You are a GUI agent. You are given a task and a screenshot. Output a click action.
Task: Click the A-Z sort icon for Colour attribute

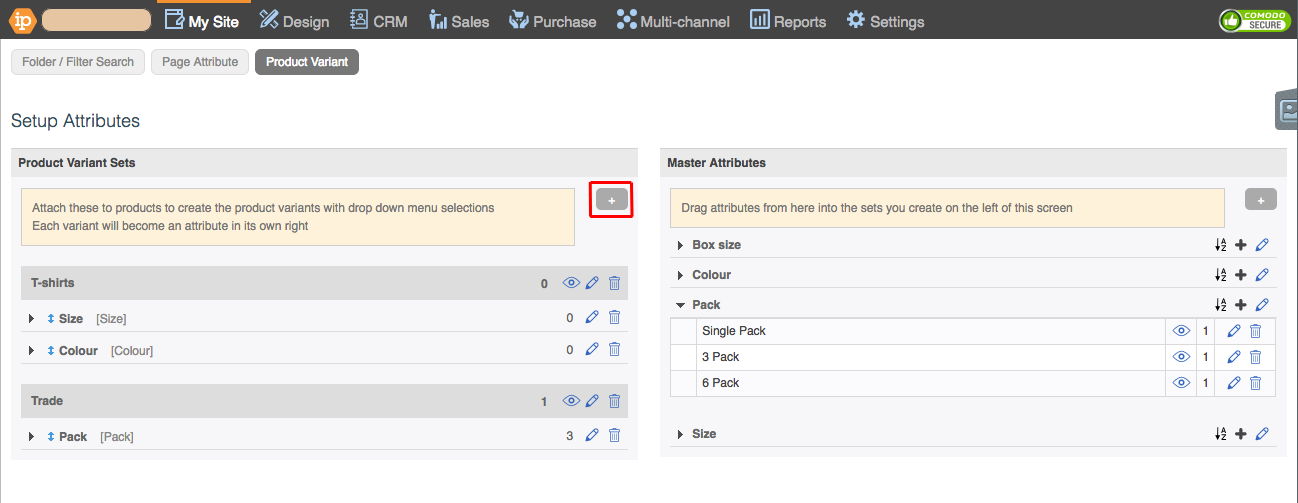coord(1220,275)
